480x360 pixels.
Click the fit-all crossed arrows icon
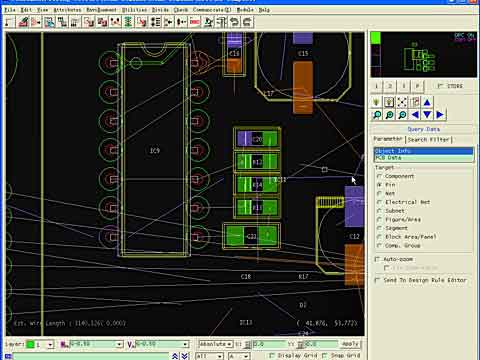[402, 102]
